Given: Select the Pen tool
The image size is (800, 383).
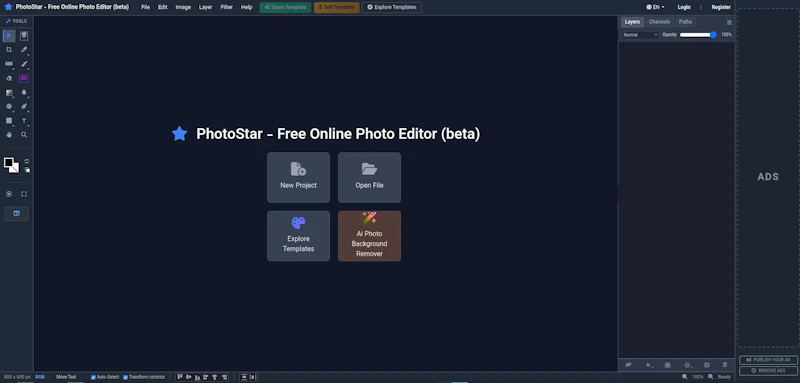Looking at the screenshot, I should 23,107.
